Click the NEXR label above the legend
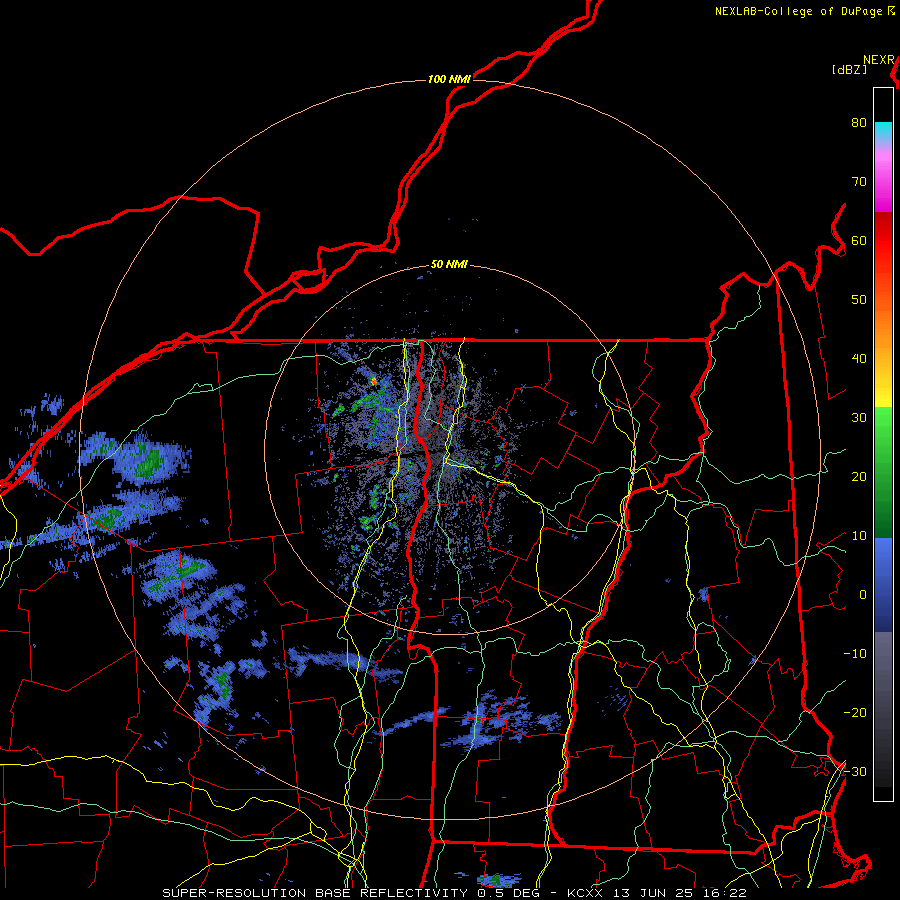 point(879,60)
